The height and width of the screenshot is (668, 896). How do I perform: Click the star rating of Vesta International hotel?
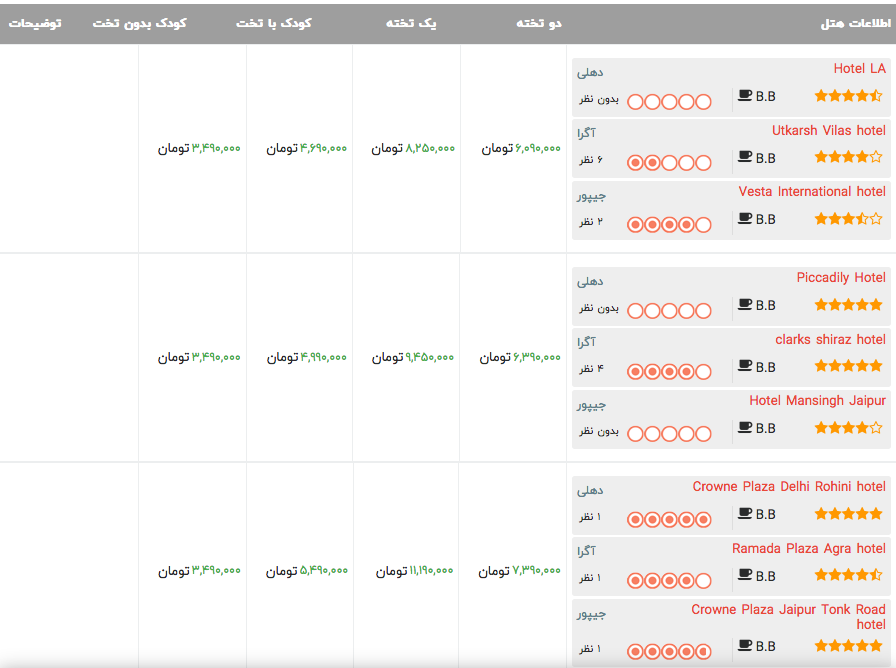click(848, 218)
